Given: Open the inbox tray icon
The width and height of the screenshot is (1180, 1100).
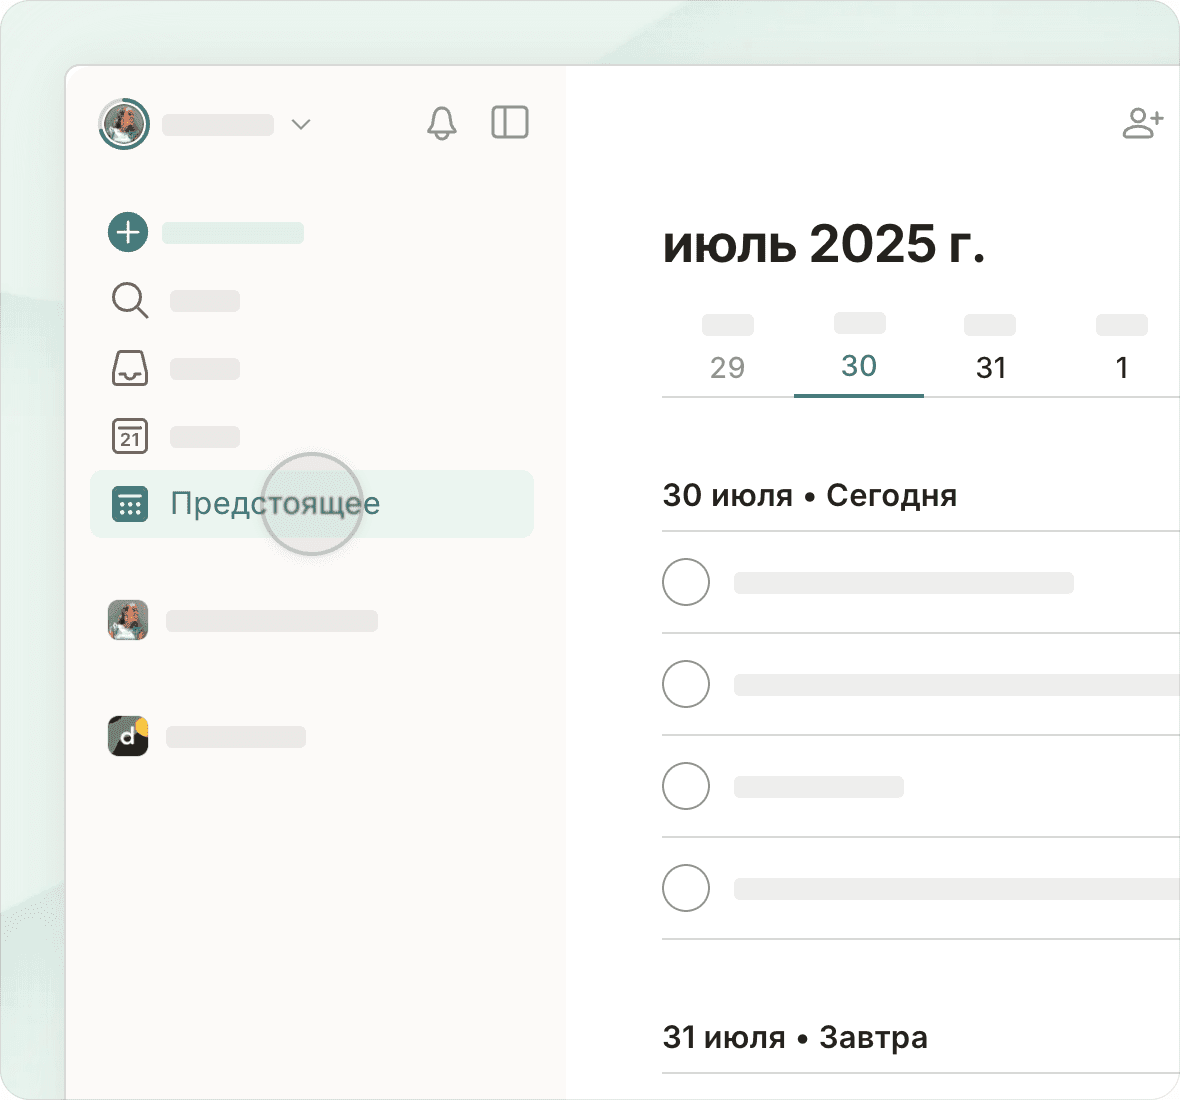Looking at the screenshot, I should 129,368.
